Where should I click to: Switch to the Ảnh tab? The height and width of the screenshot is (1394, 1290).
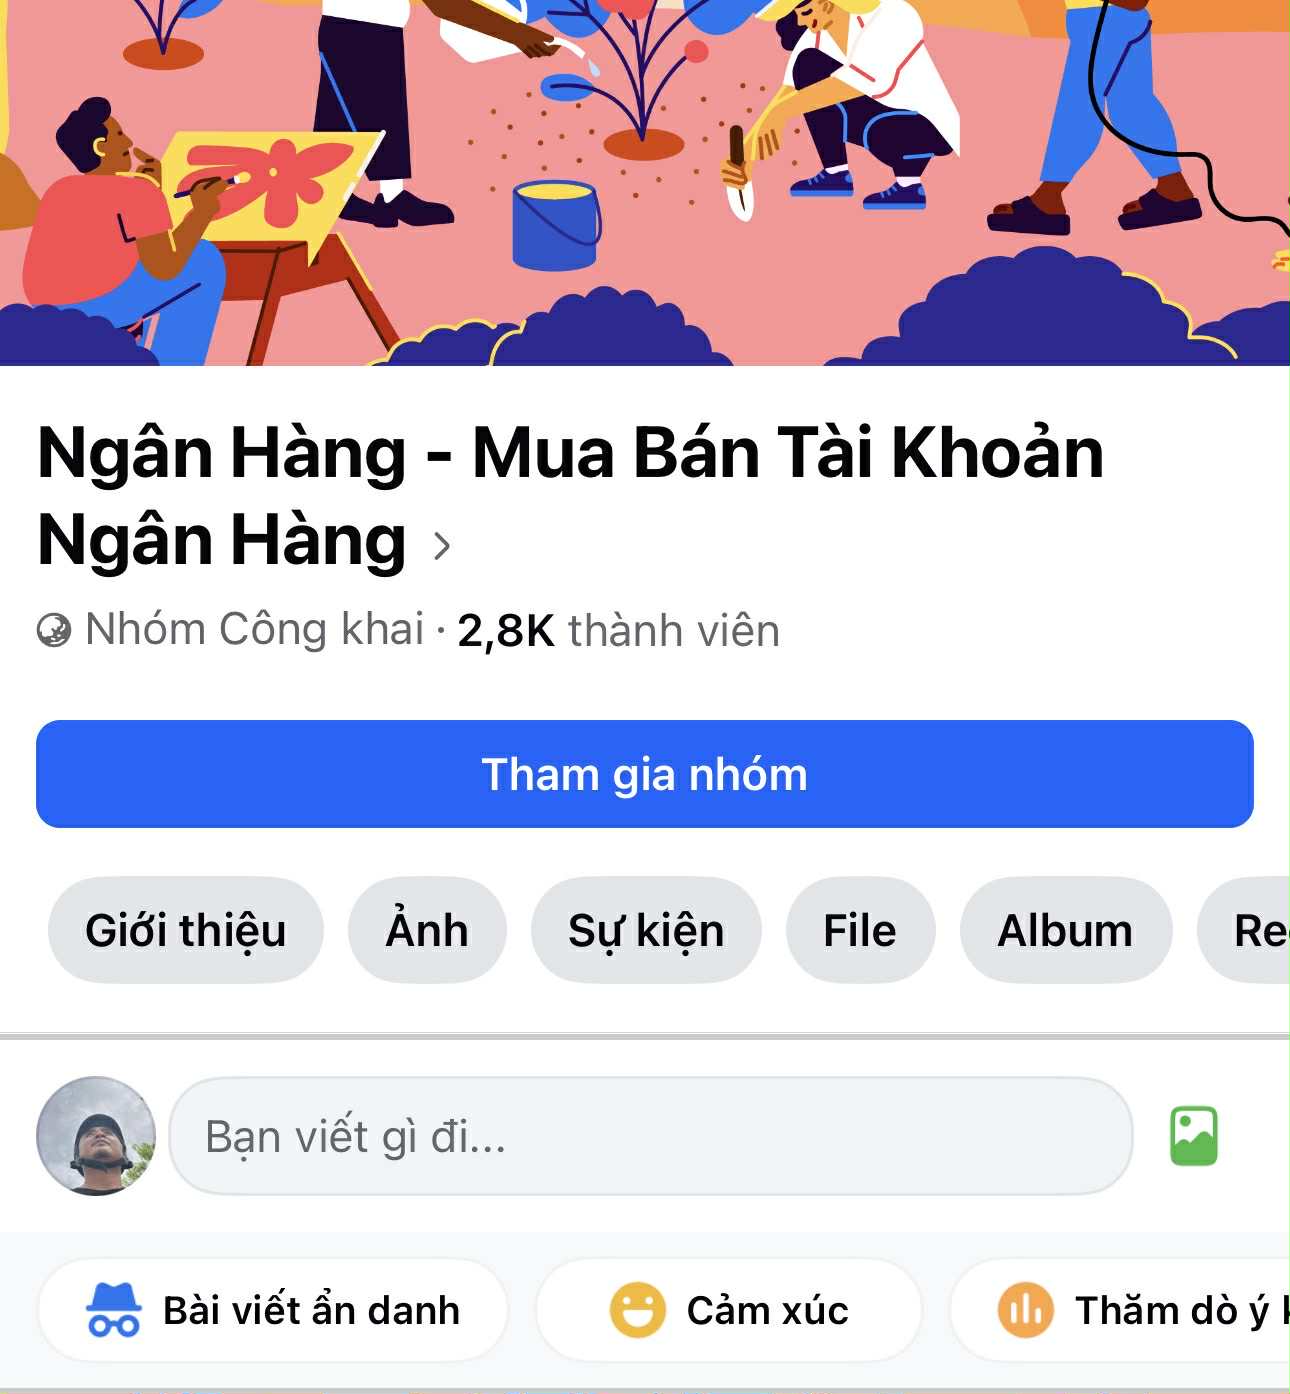[x=427, y=930]
